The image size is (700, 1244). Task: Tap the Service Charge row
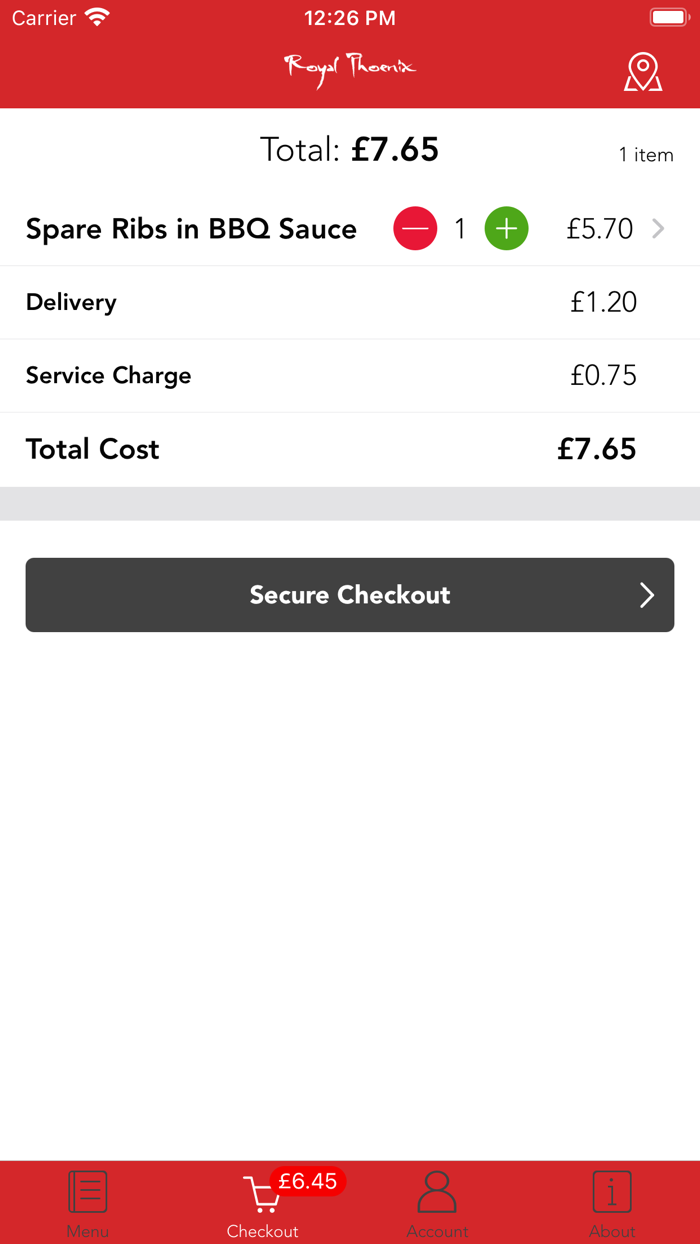(350, 376)
